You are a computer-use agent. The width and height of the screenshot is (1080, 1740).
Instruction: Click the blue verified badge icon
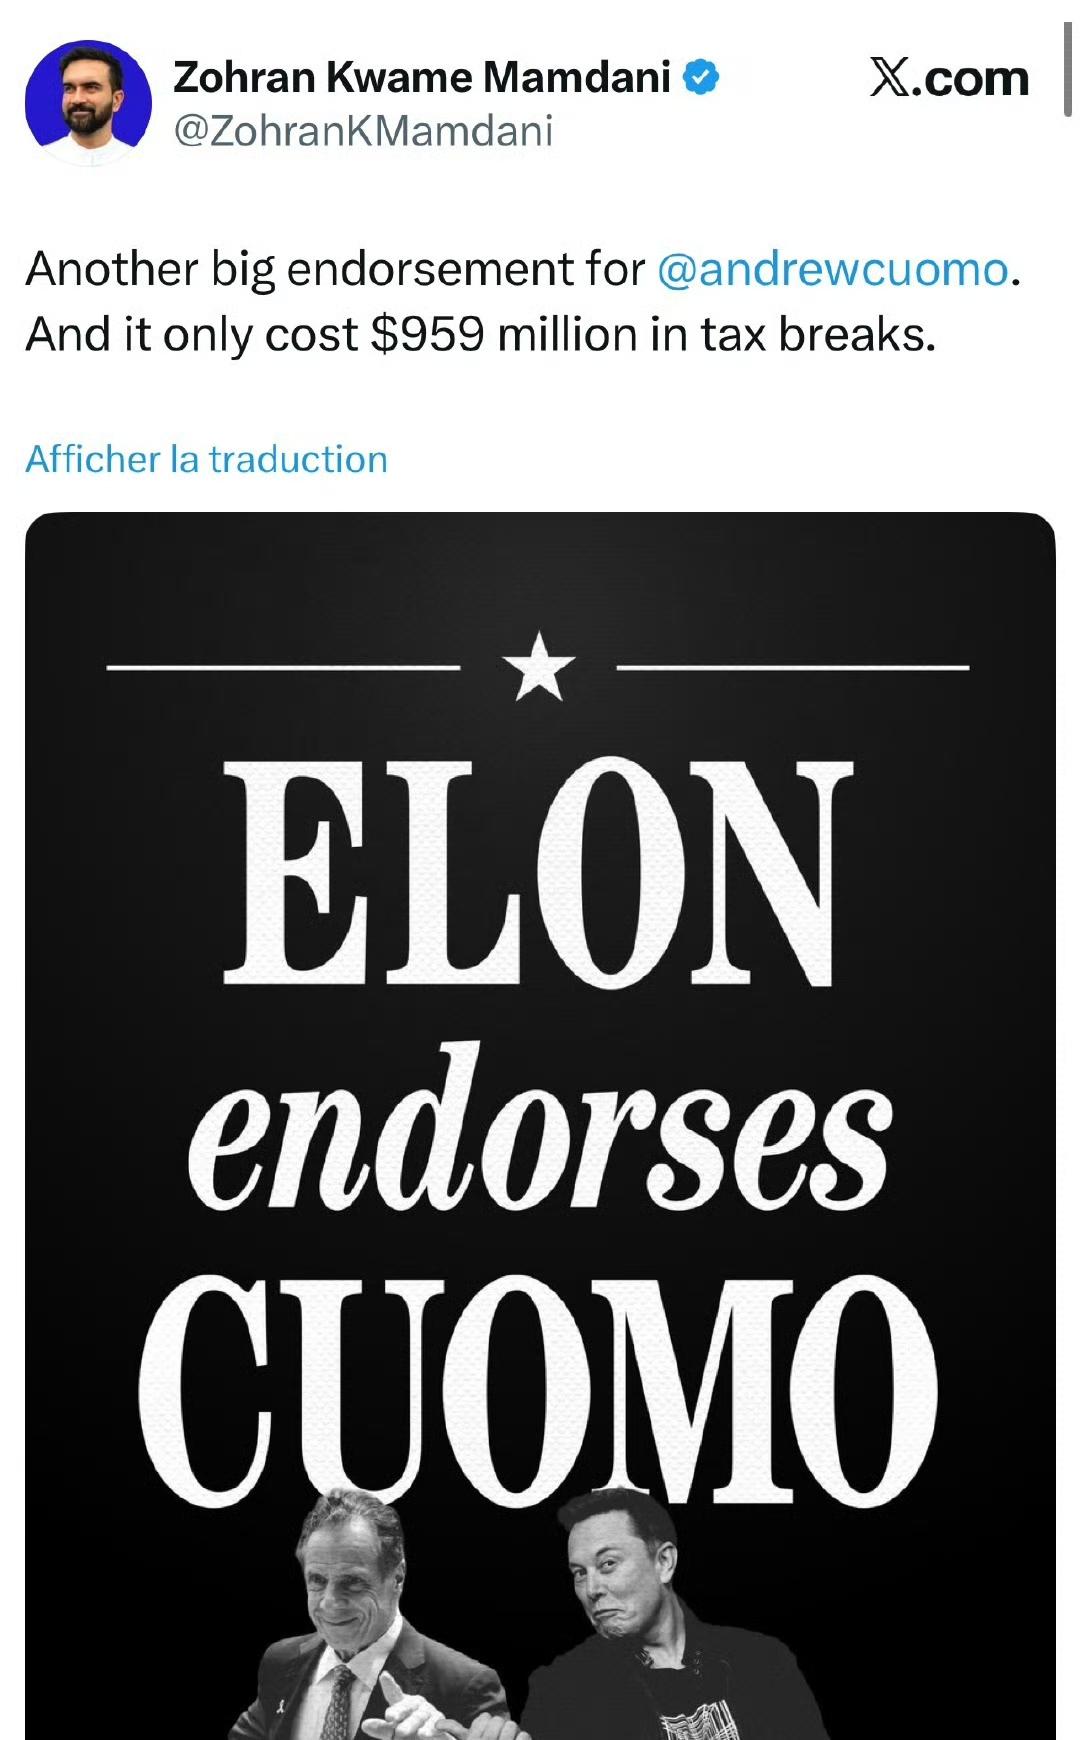coord(701,78)
